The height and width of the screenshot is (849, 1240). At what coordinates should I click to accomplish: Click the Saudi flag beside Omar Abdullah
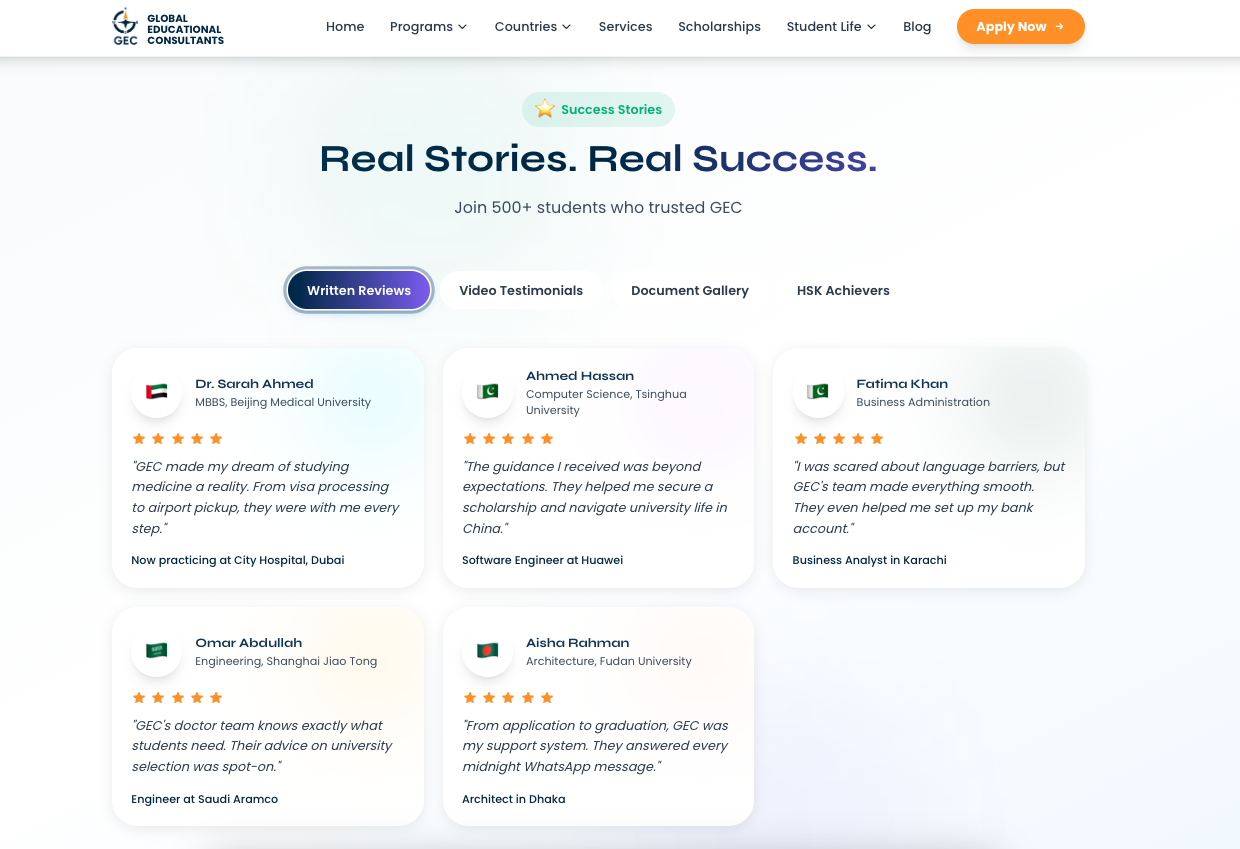tap(157, 651)
